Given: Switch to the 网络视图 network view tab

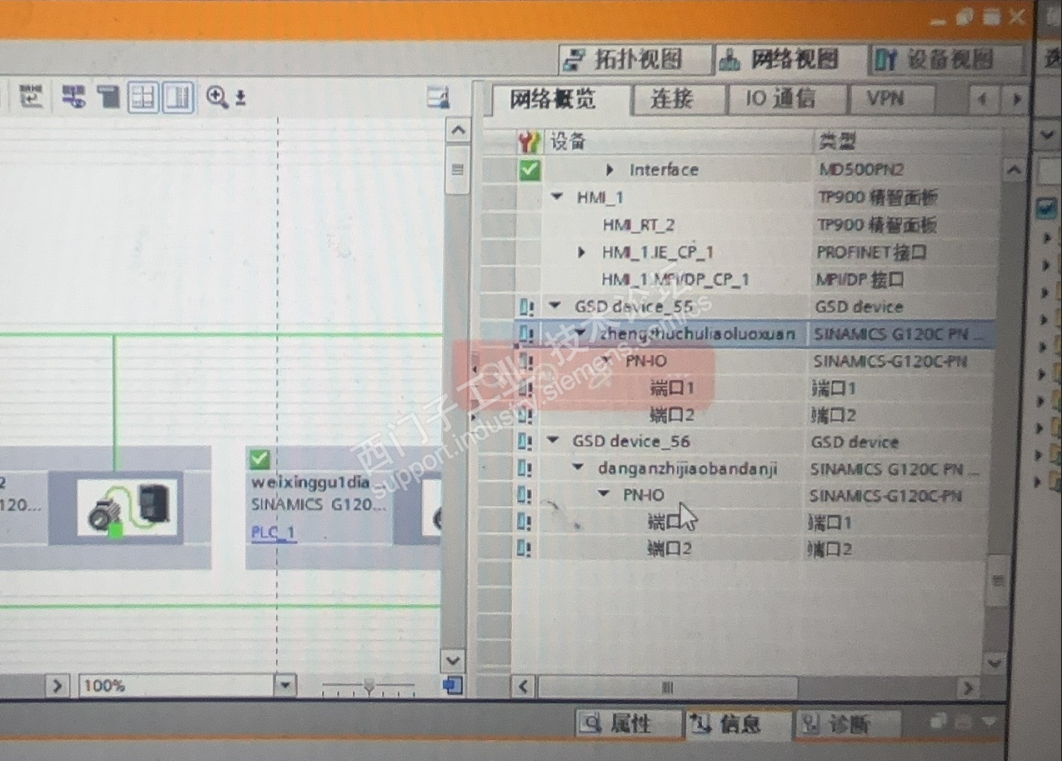Looking at the screenshot, I should point(790,60).
